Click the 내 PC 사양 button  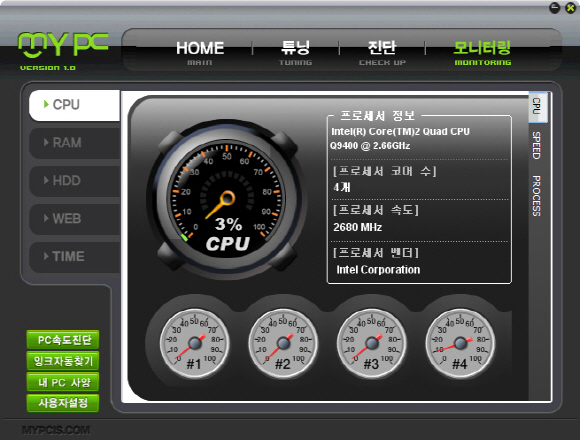pos(63,382)
